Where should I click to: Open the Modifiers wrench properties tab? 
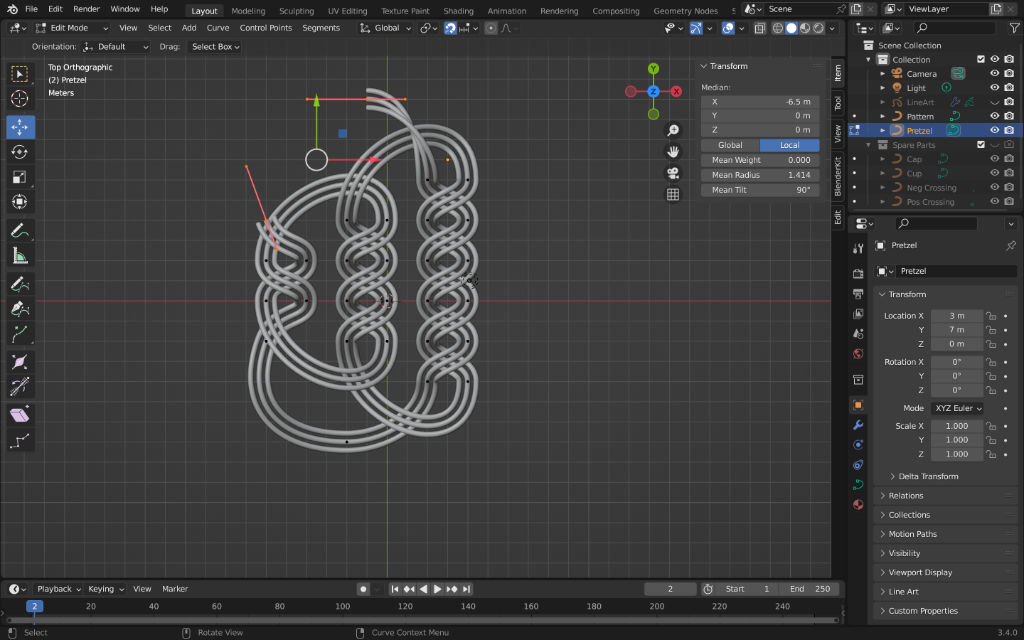pyautogui.click(x=858, y=425)
